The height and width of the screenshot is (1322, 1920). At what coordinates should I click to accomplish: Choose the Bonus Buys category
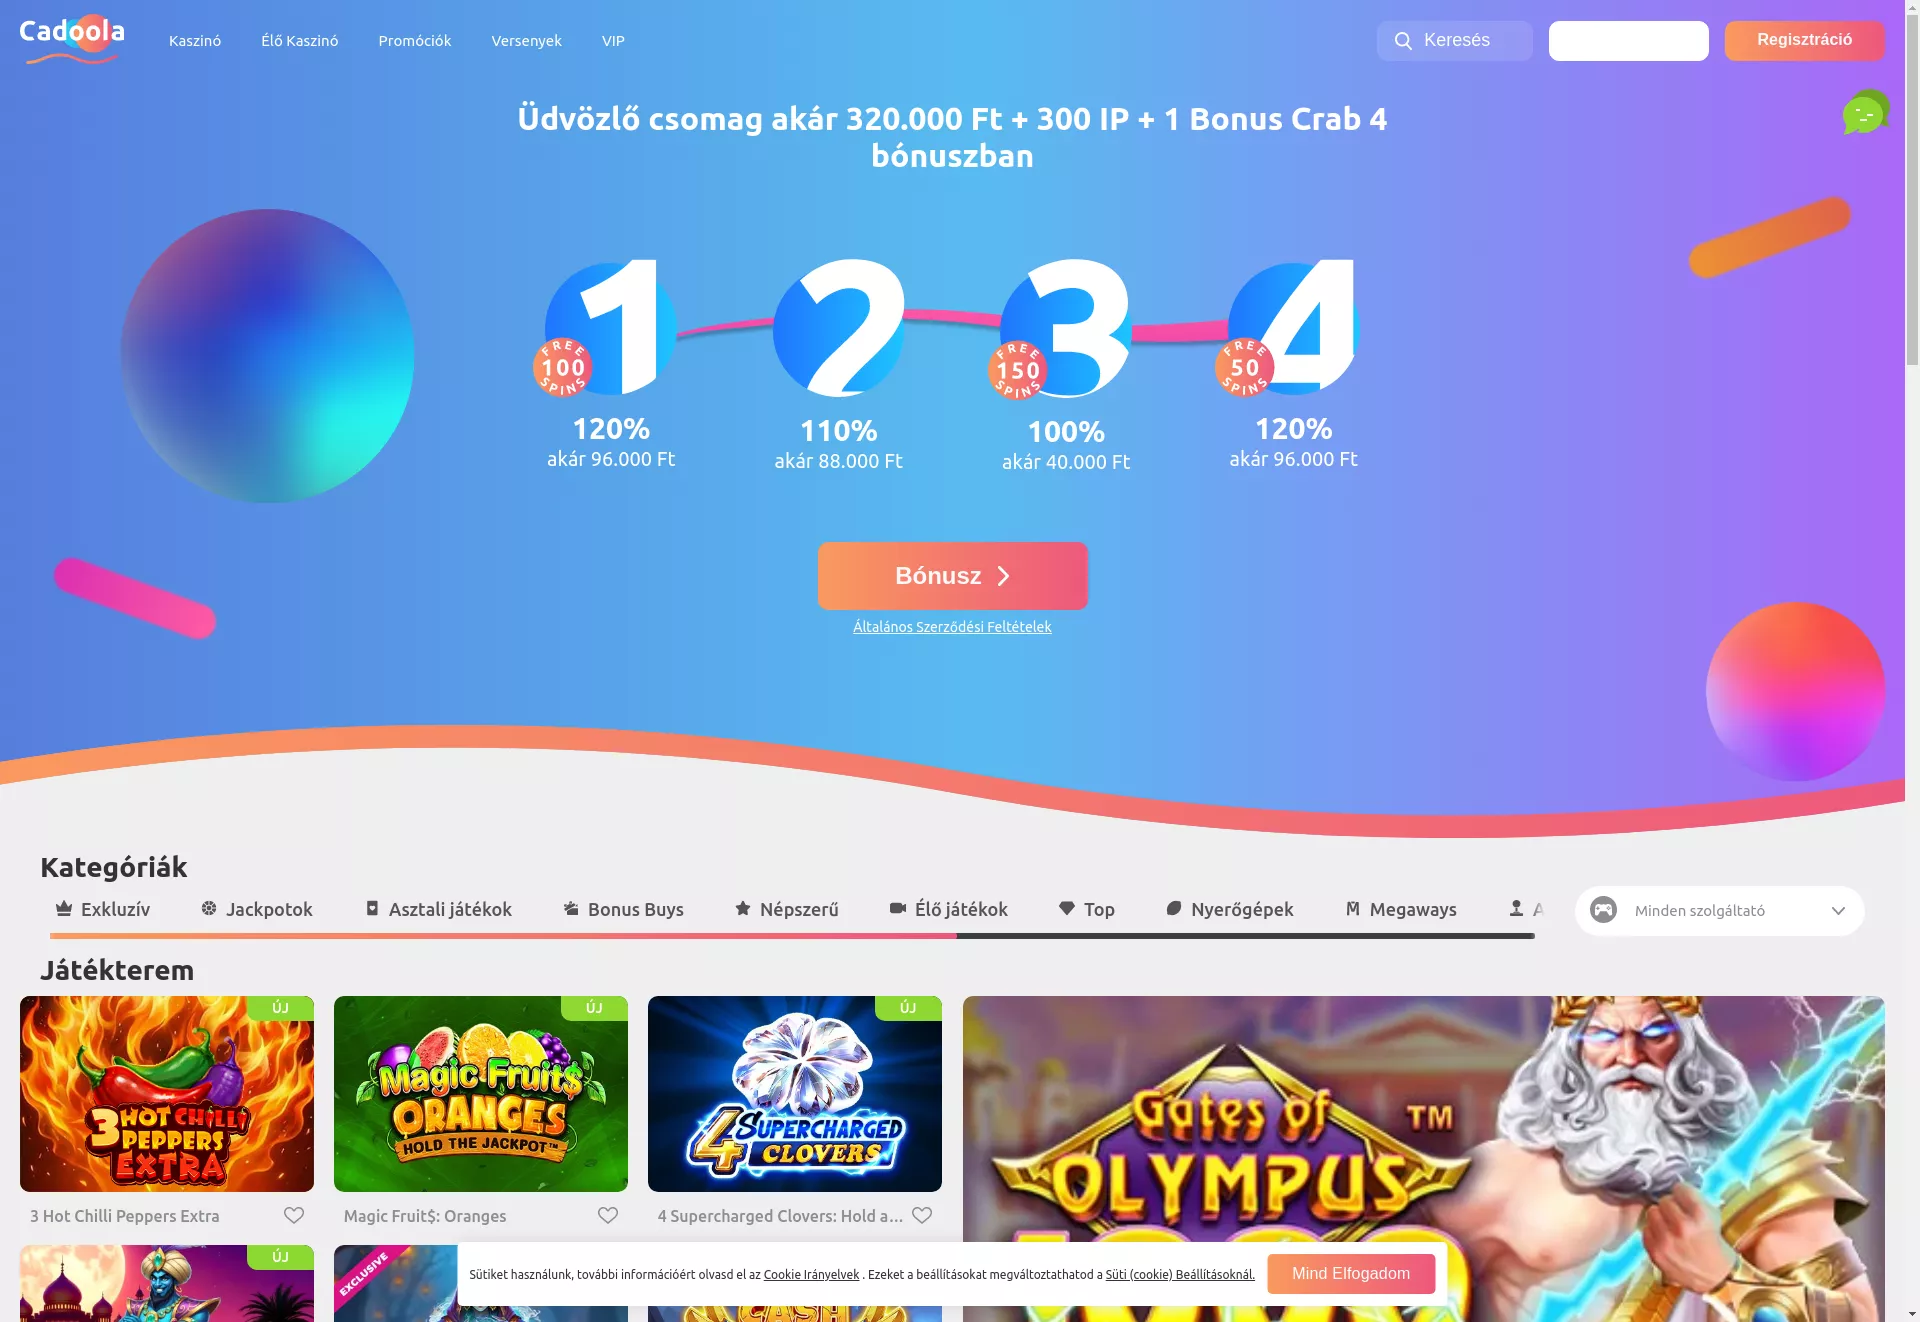coord(623,909)
